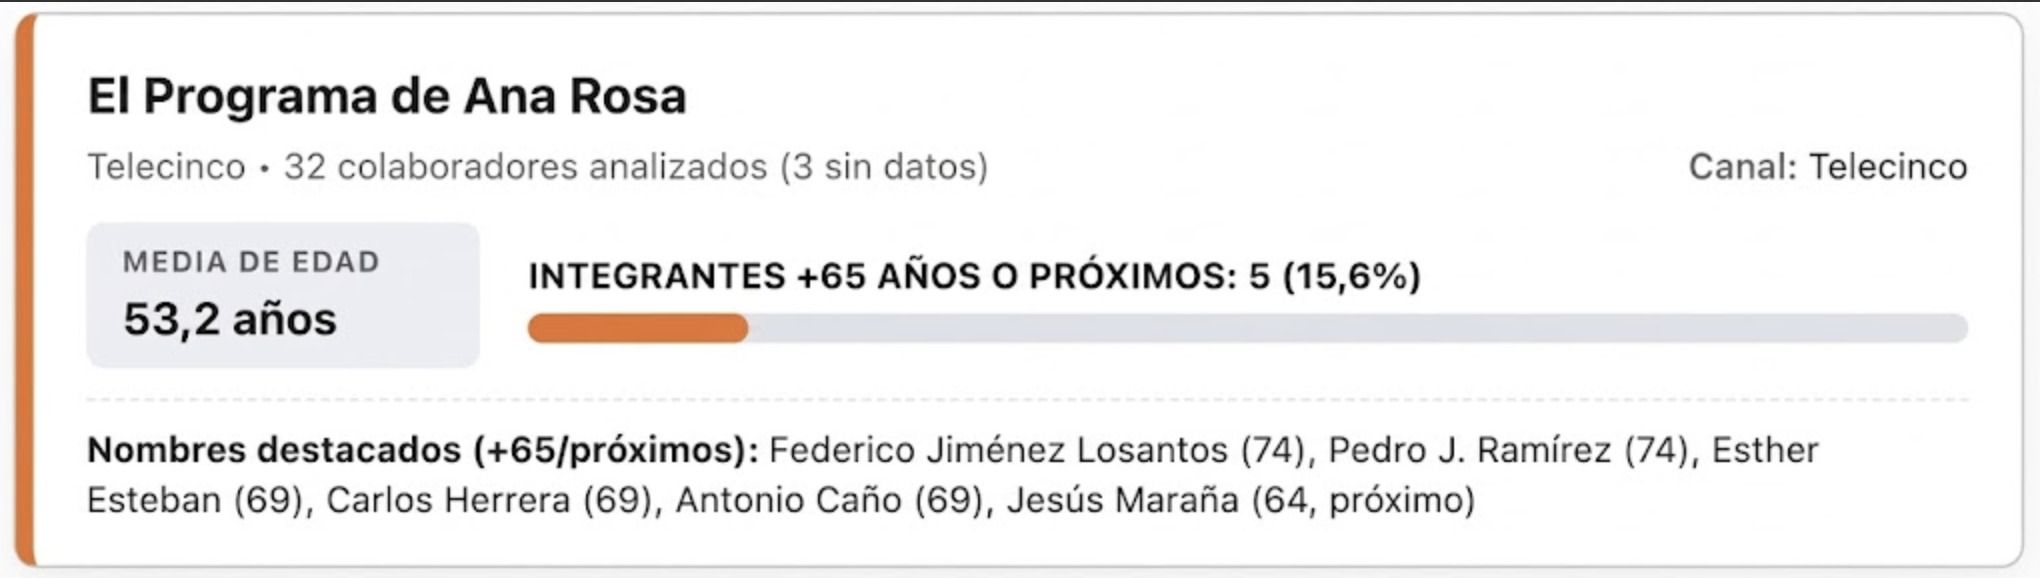Click the 53,2 años value
Screen dimensions: 2040x578
(230, 320)
